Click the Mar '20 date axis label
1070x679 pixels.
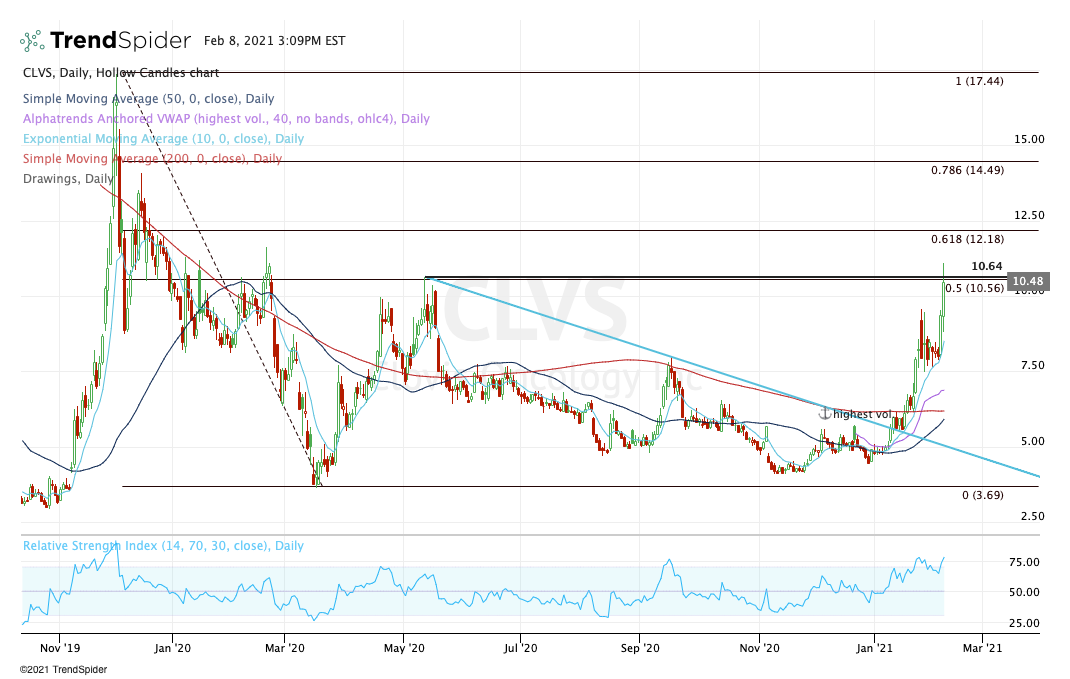285,648
